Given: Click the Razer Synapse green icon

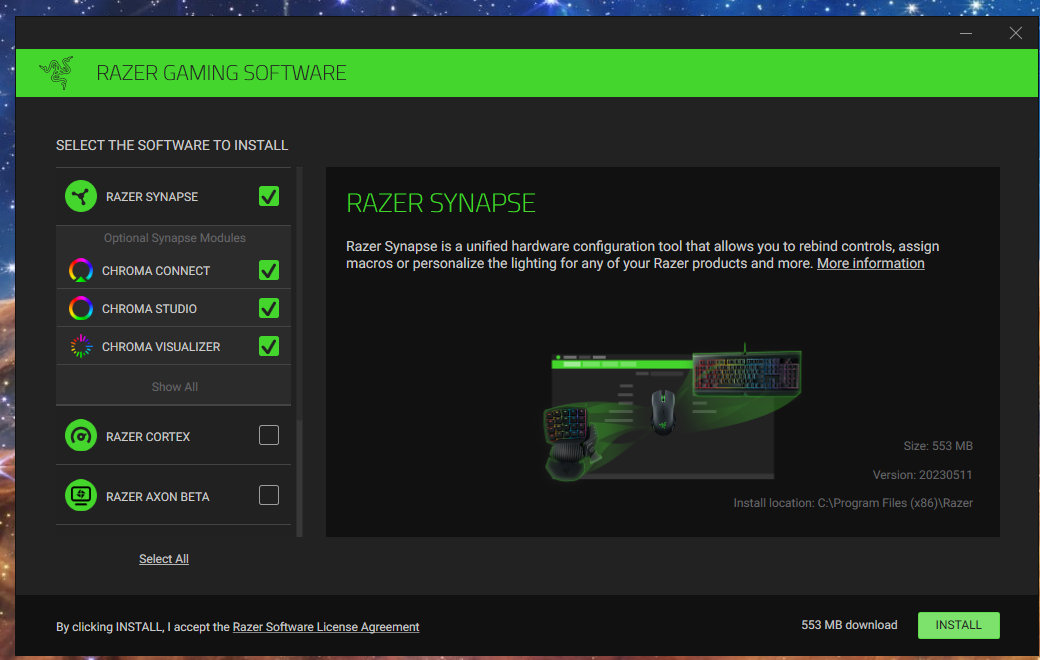Looking at the screenshot, I should pos(81,196).
